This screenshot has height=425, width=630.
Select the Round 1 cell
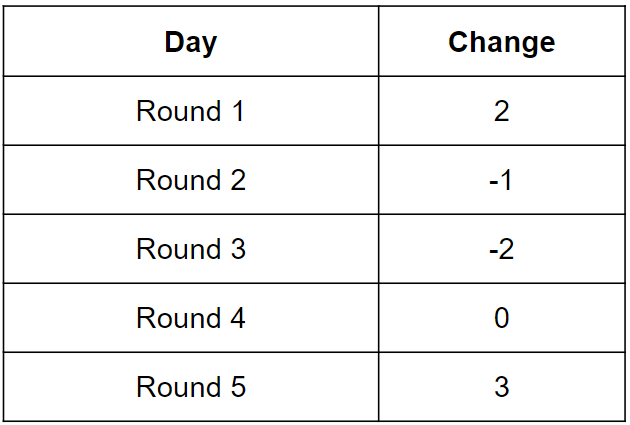click(190, 111)
